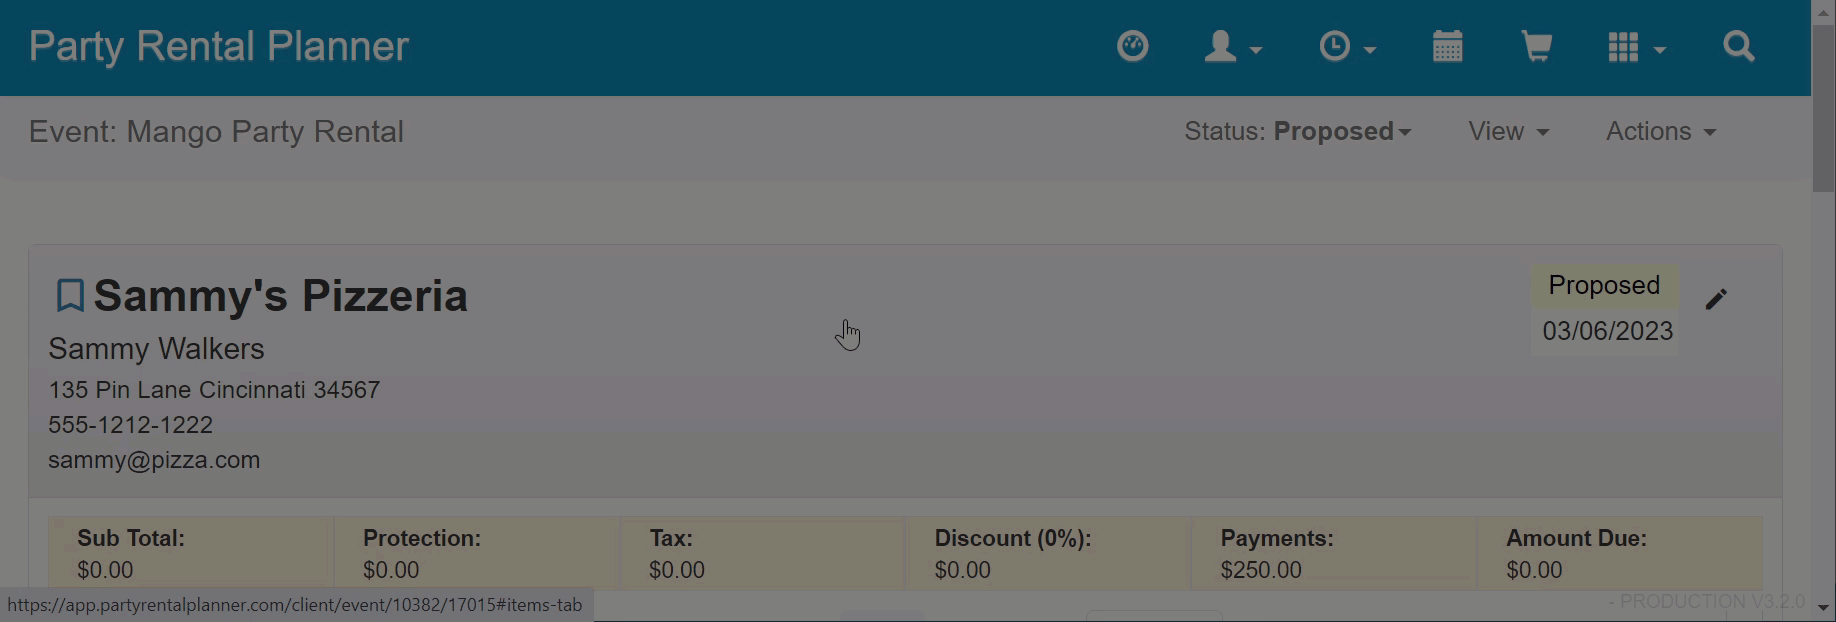Click the pencil edit icon

click(x=1716, y=299)
